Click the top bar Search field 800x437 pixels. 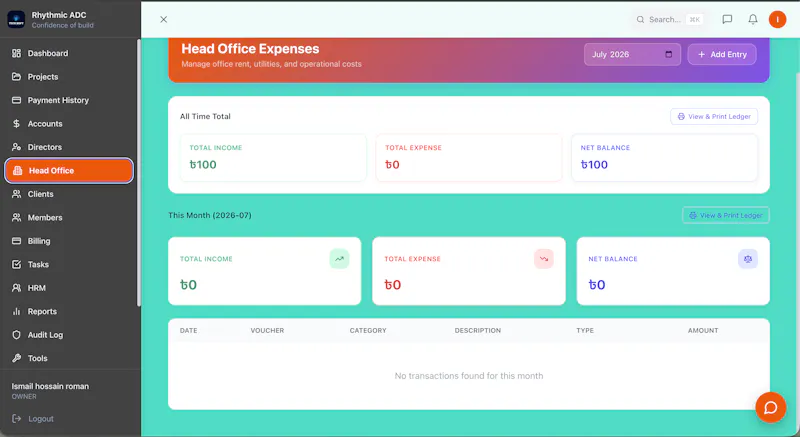[x=669, y=19]
